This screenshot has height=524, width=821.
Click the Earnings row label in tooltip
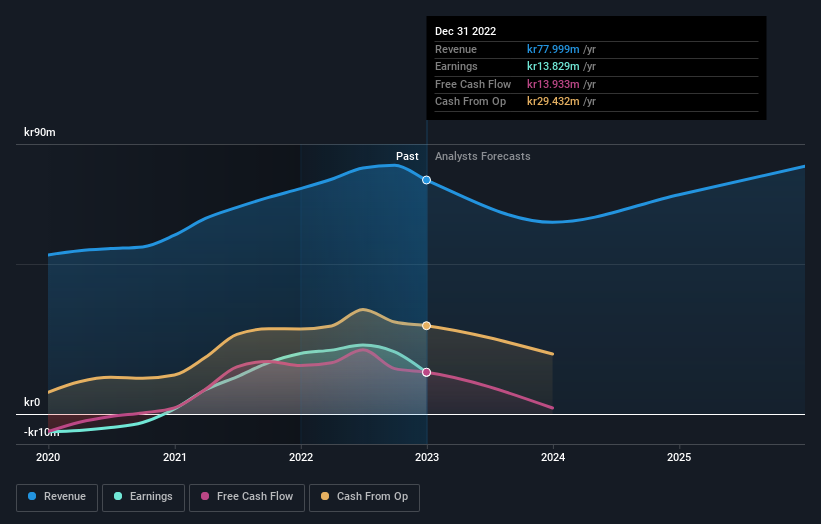tap(456, 66)
